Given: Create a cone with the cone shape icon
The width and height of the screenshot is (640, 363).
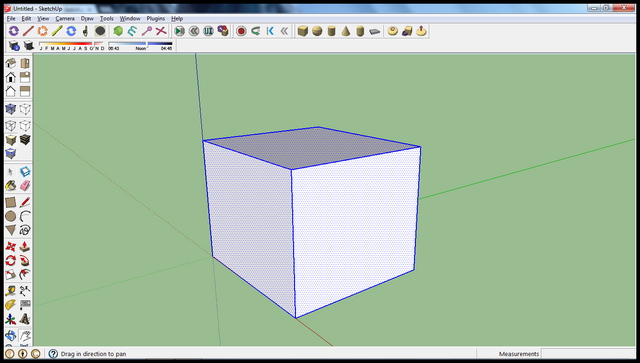Looking at the screenshot, I should tap(346, 31).
